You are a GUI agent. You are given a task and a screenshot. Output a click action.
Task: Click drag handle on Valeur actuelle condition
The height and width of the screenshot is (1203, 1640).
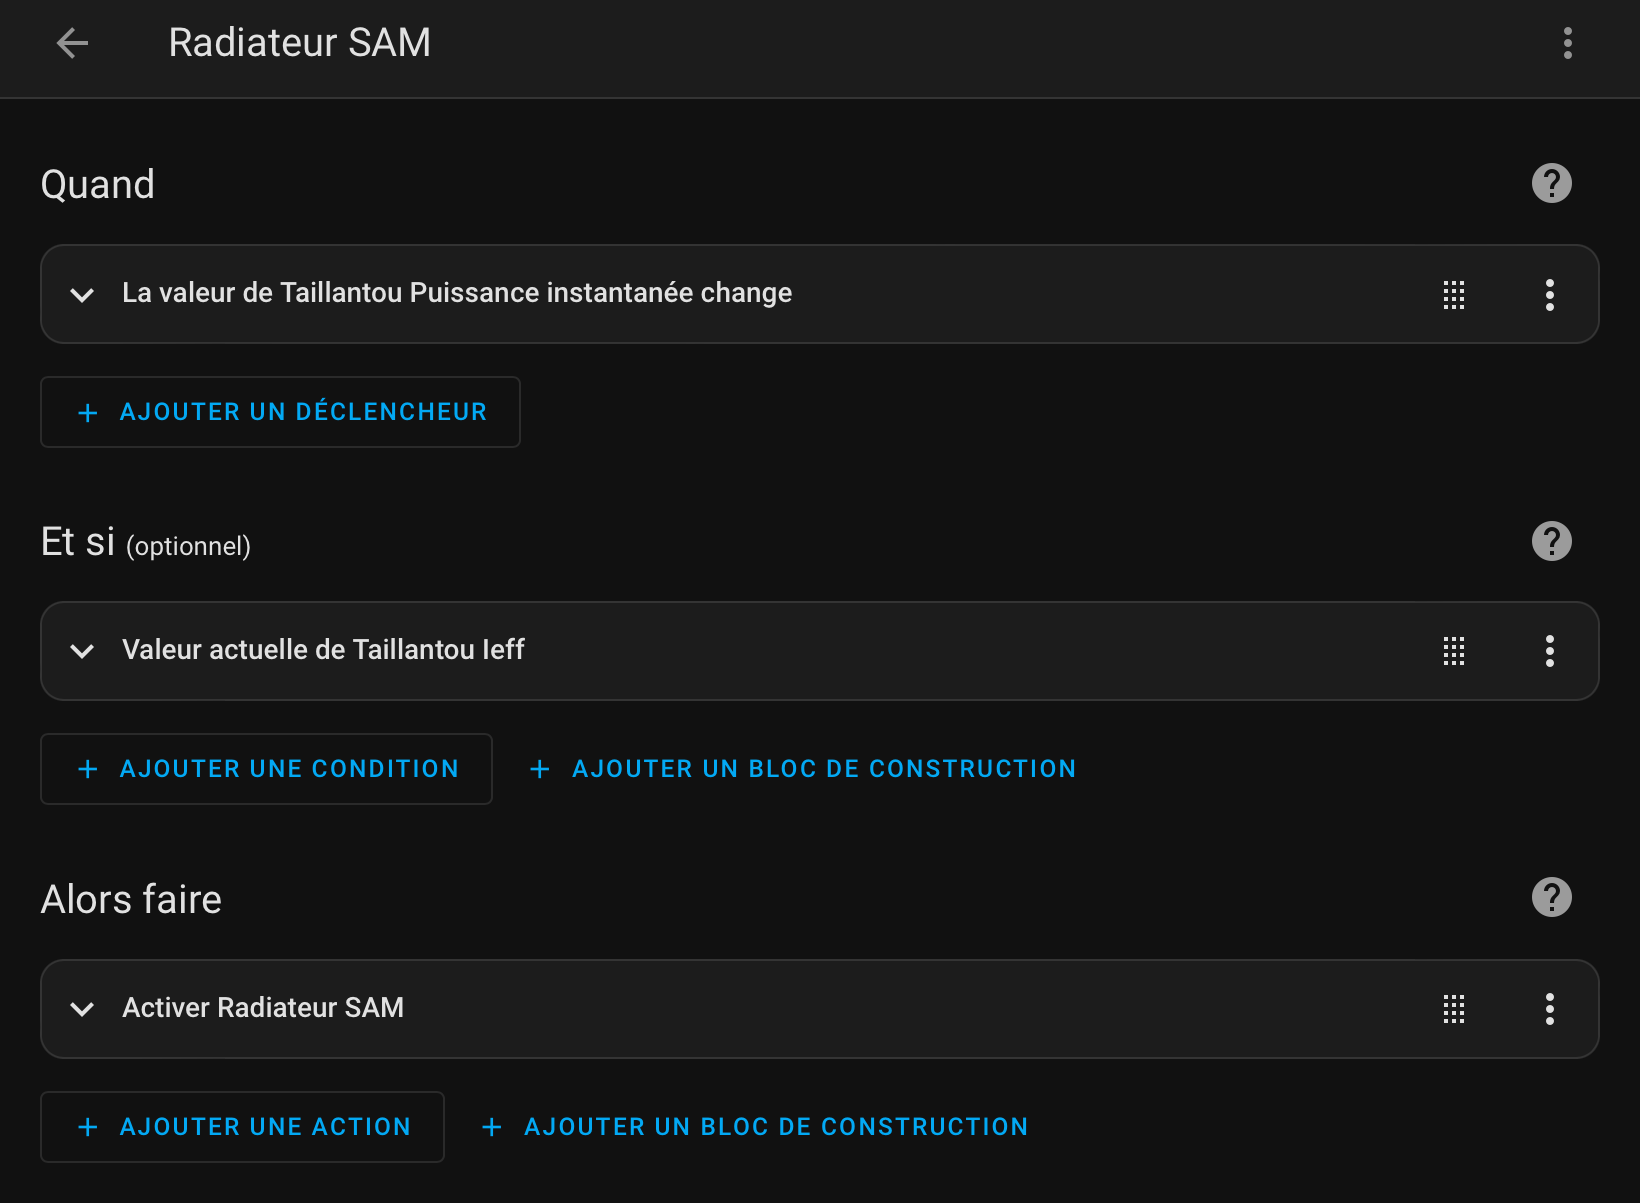click(x=1454, y=651)
